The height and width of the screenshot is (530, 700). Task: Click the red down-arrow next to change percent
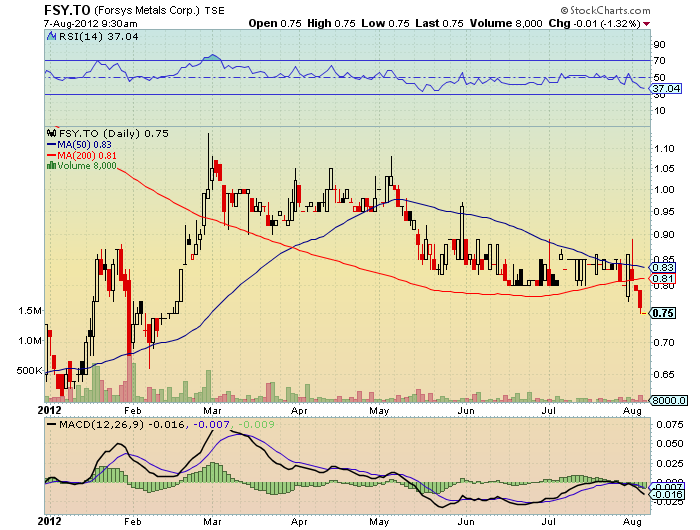coord(647,24)
